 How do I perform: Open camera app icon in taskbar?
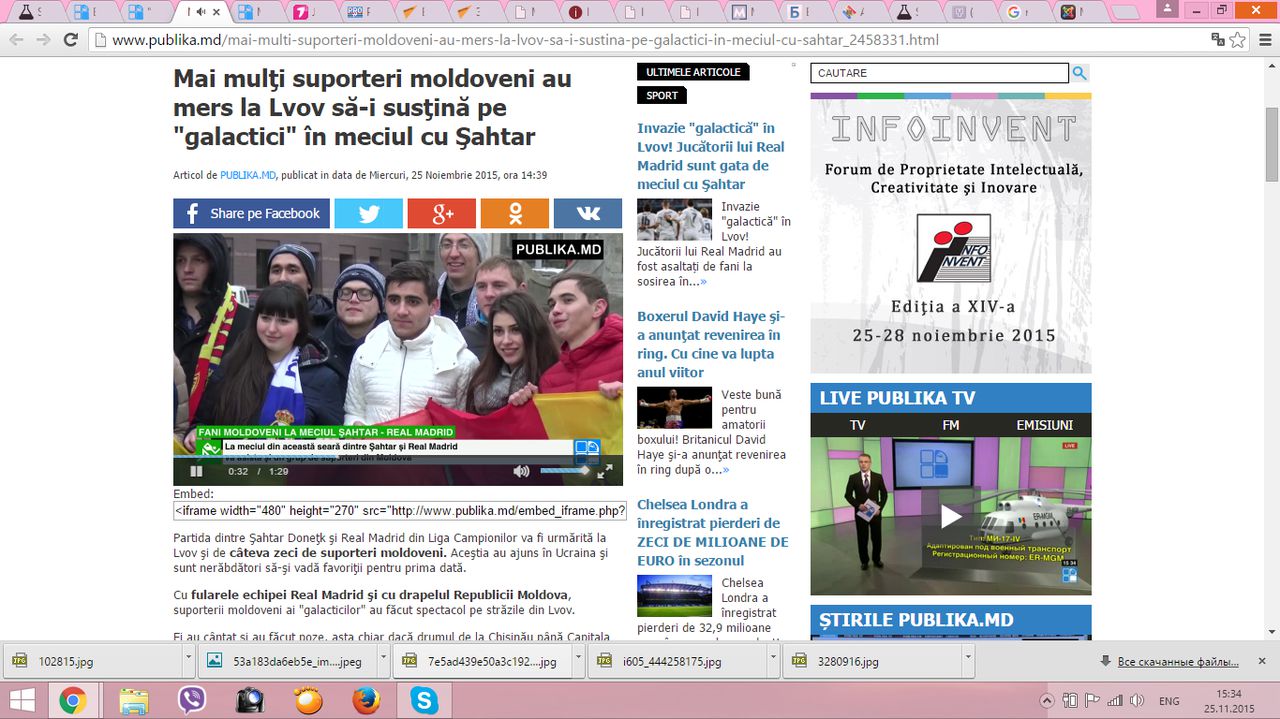coord(250,700)
